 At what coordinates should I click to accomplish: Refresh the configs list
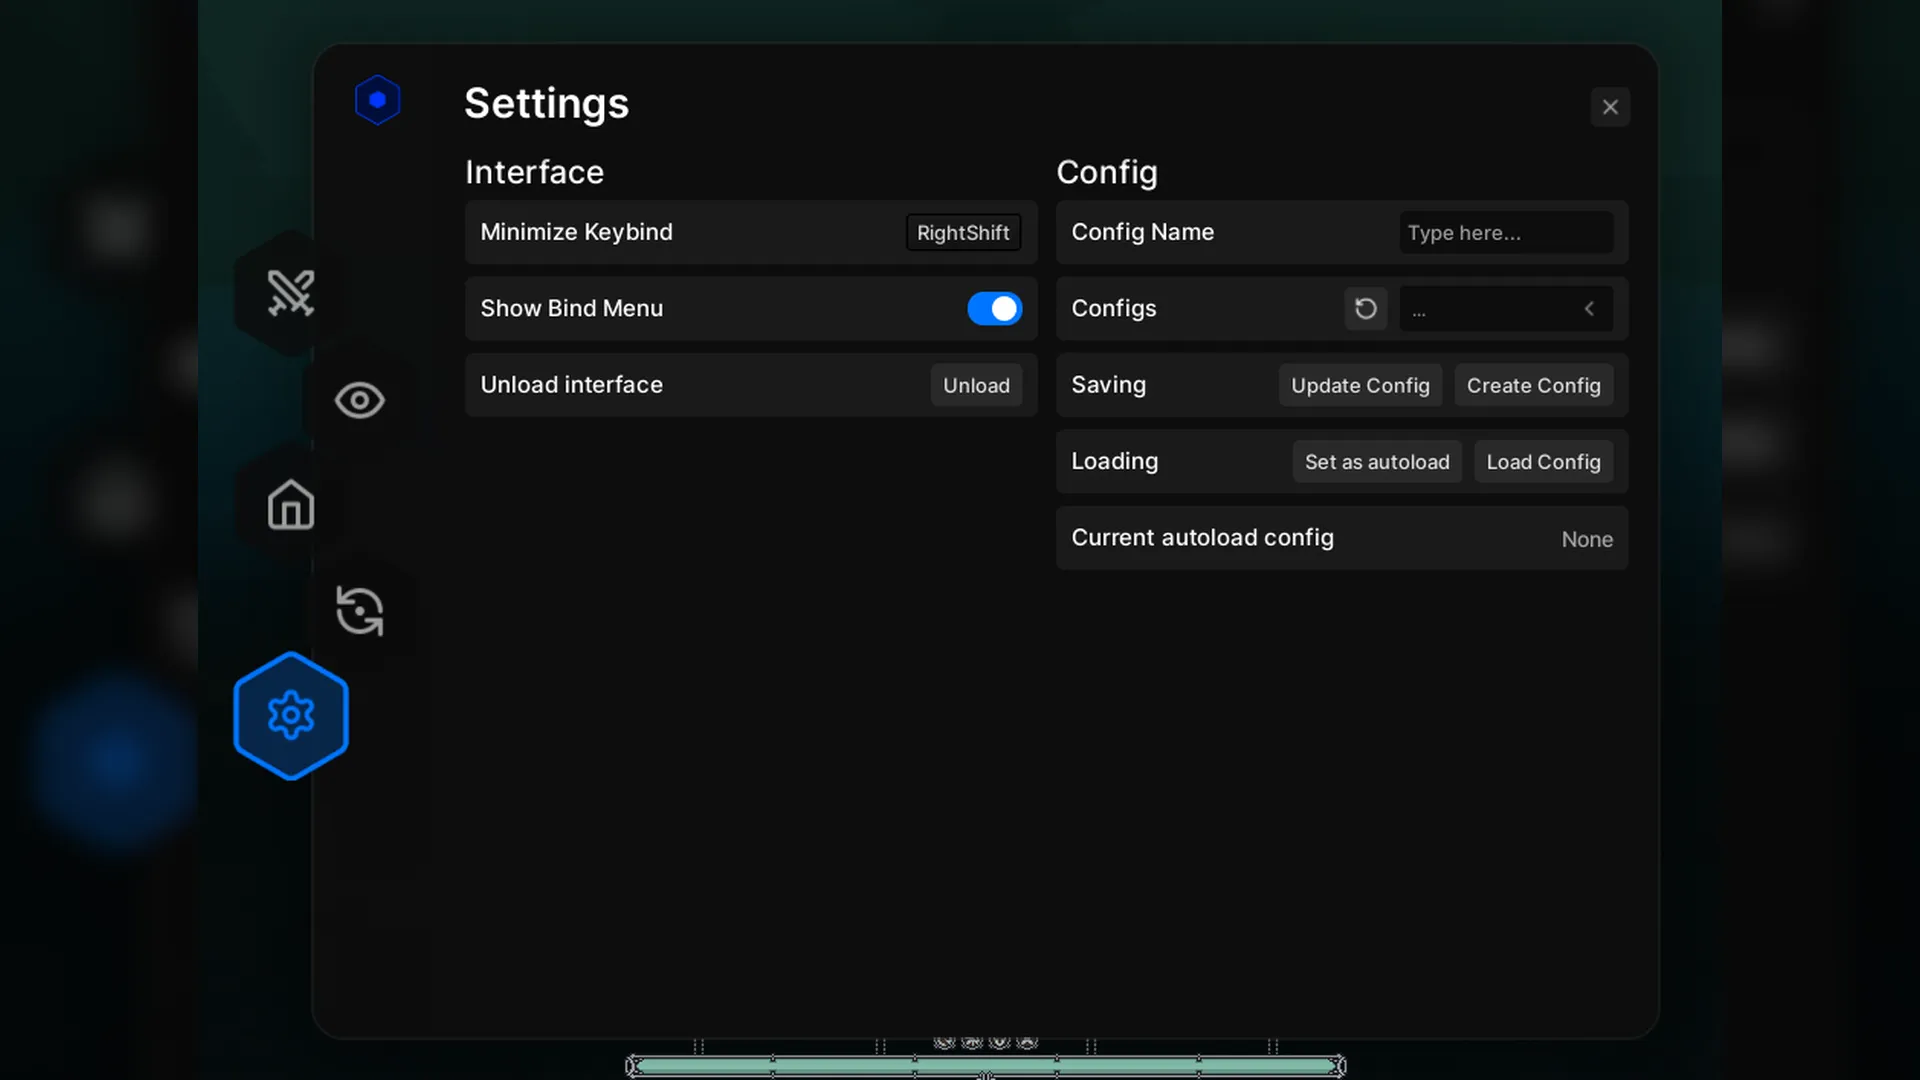[1365, 309]
